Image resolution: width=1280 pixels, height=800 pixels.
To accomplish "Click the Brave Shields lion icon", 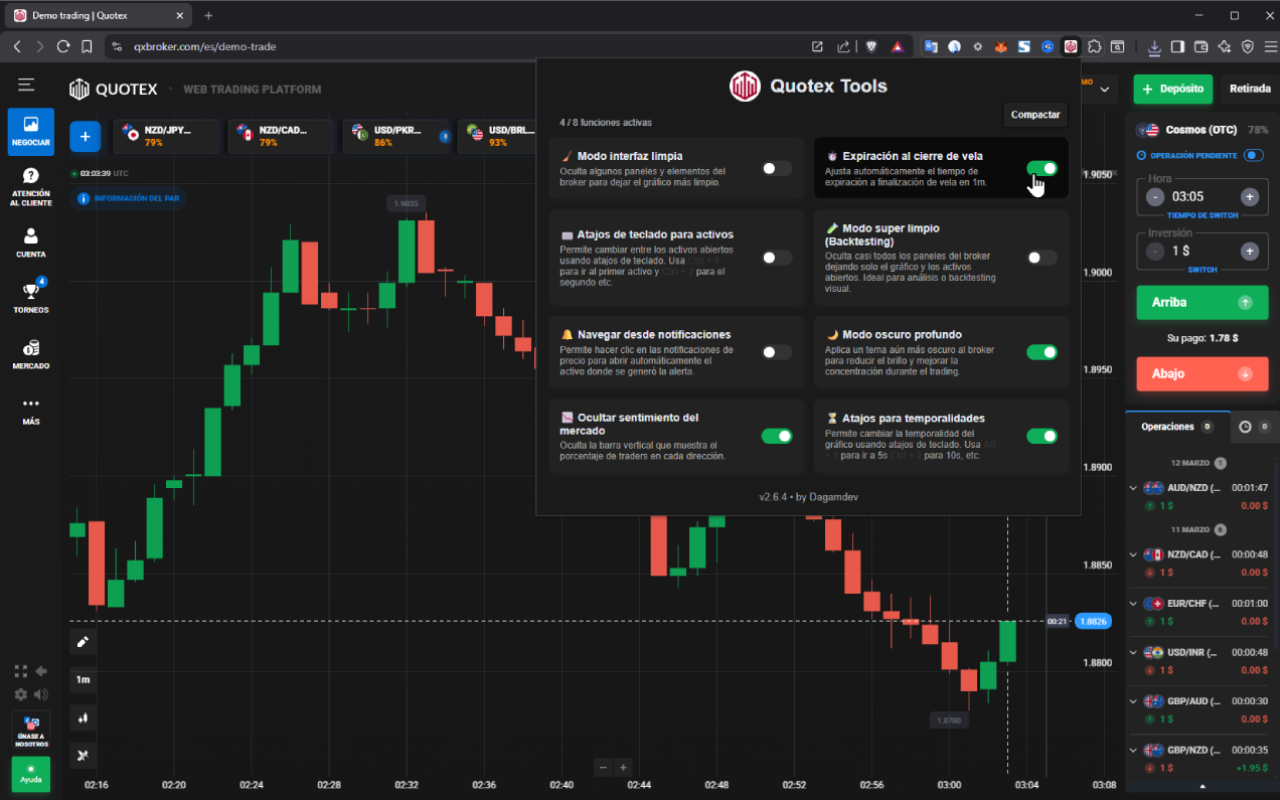I will click(871, 46).
